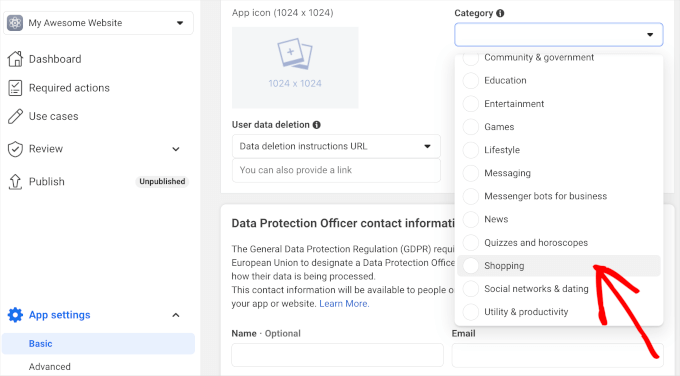Click the Publish upload icon
Viewport: 680px width, 376px height.
pyautogui.click(x=15, y=182)
